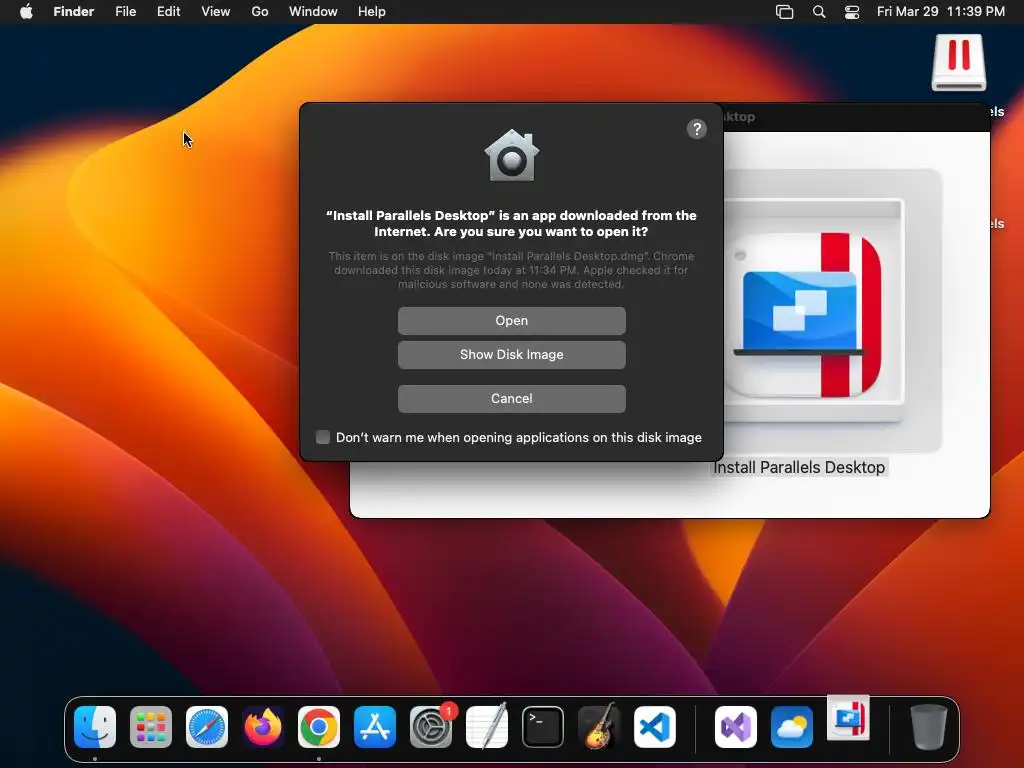Image resolution: width=1024 pixels, height=768 pixels.
Task: Open the Trash in the Dock
Action: [x=929, y=727]
